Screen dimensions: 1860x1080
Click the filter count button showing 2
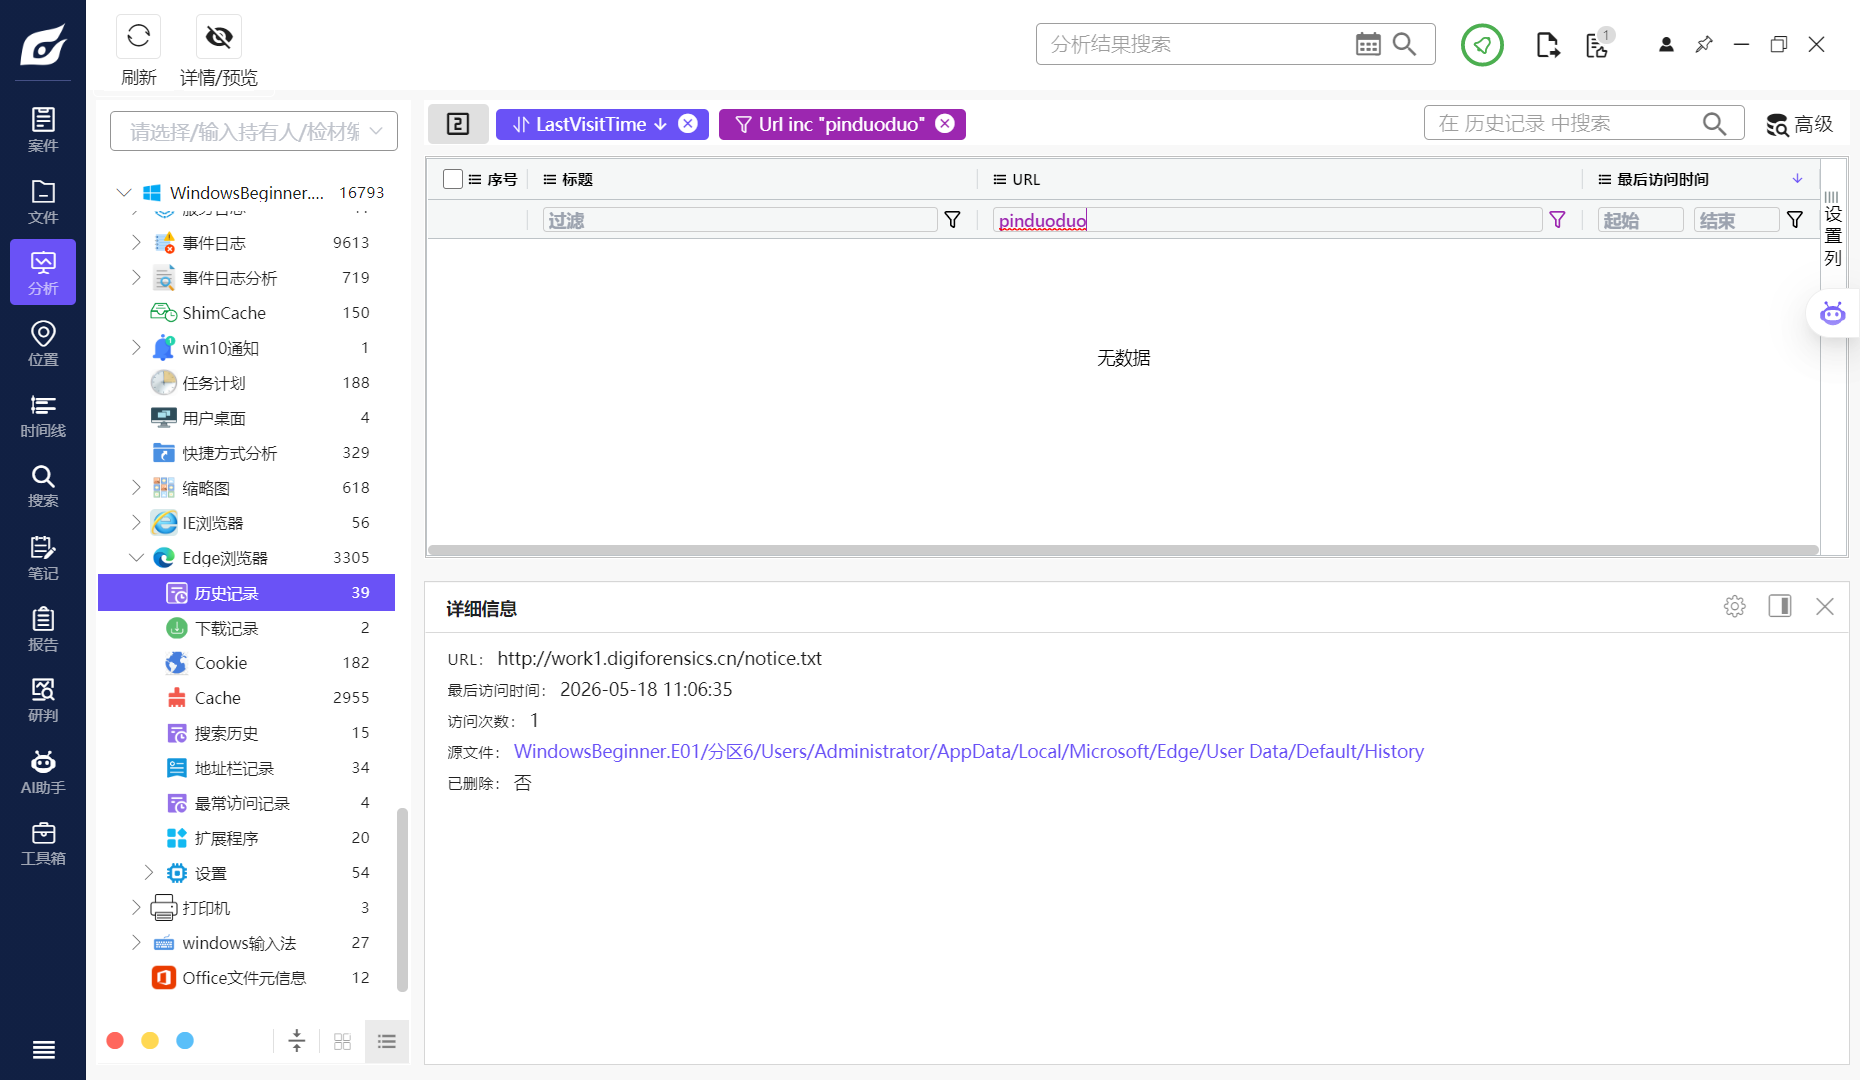click(x=458, y=124)
